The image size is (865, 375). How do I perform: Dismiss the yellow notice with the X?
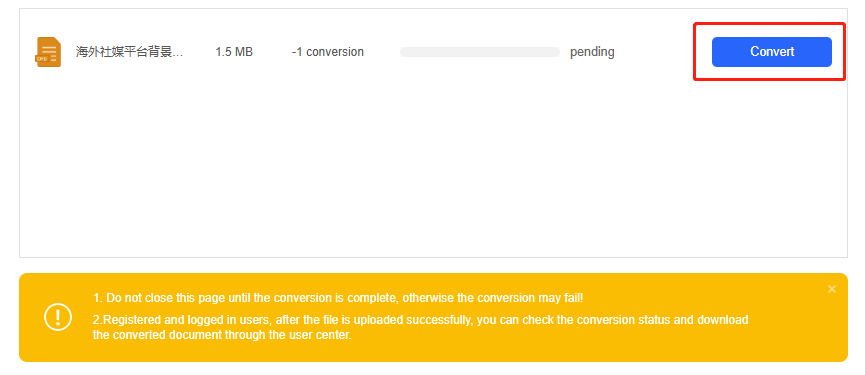(x=832, y=289)
